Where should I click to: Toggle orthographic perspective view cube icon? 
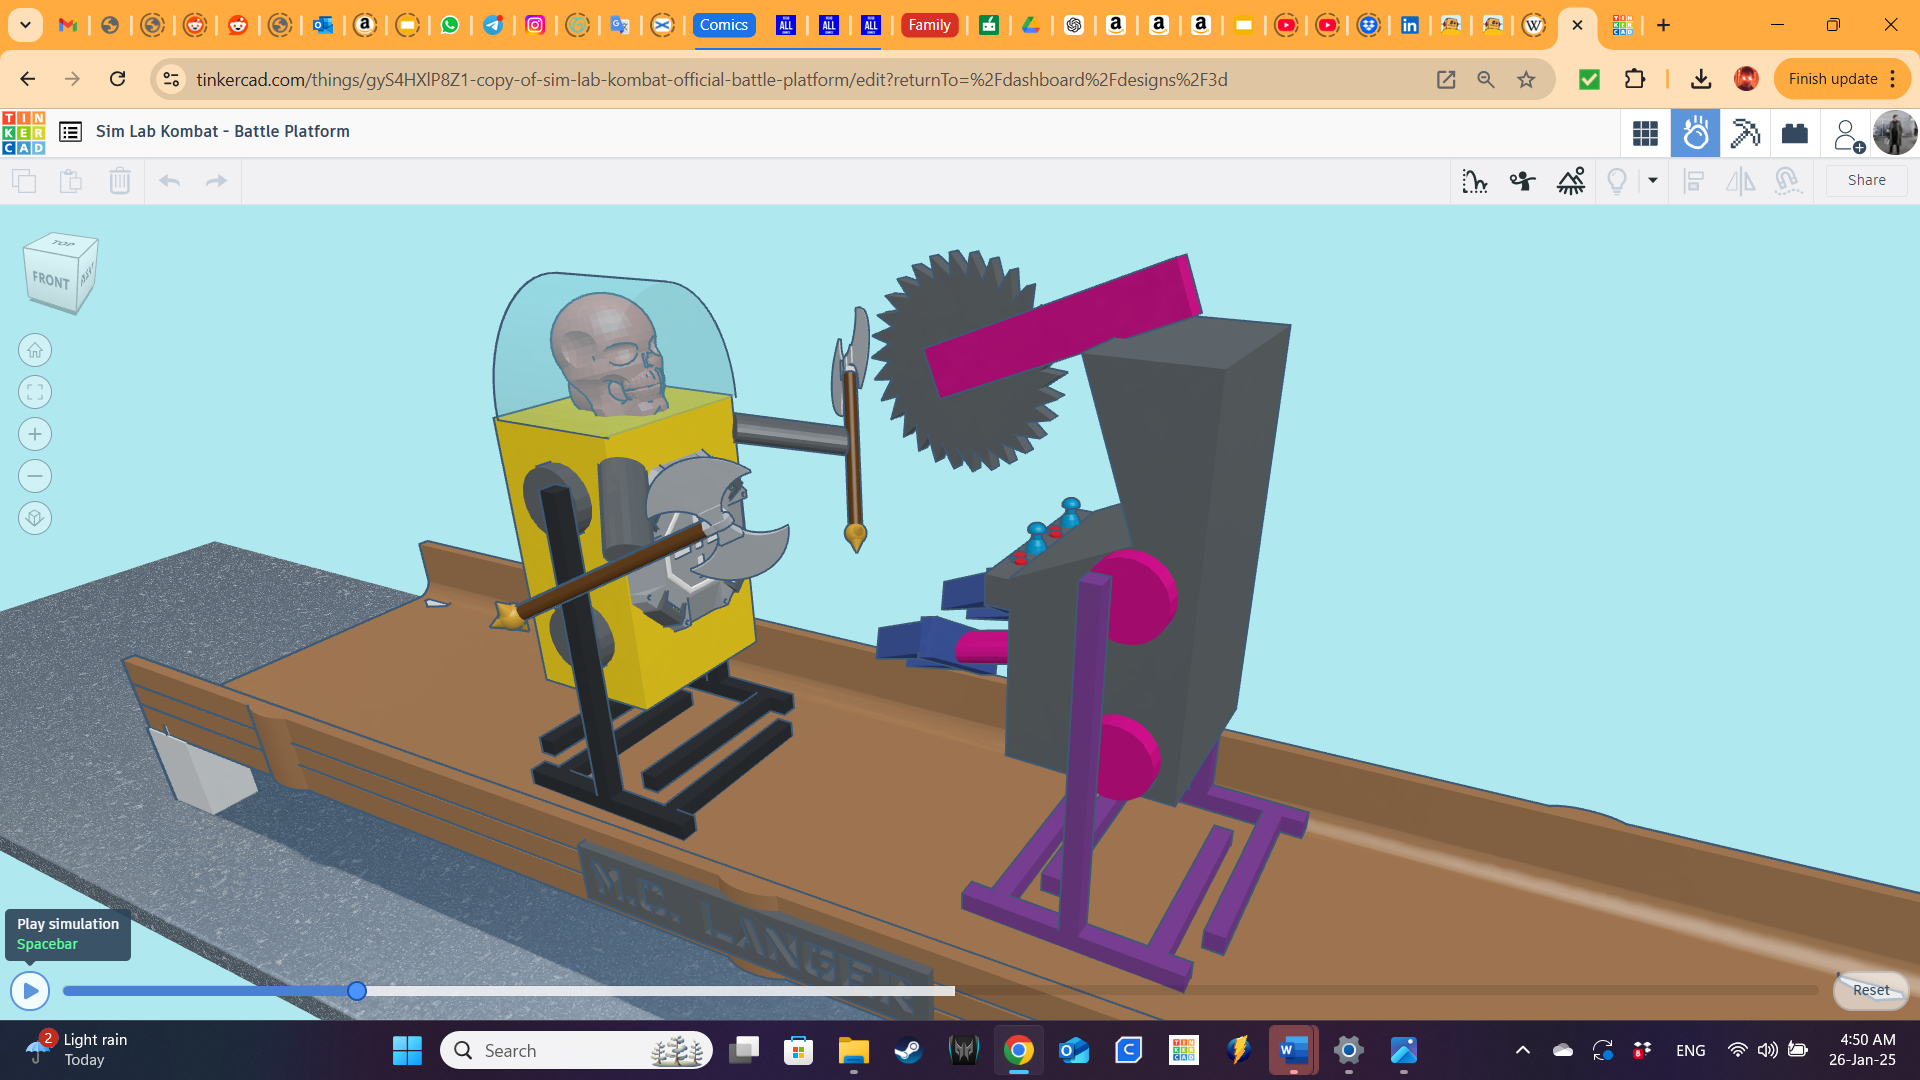35,518
